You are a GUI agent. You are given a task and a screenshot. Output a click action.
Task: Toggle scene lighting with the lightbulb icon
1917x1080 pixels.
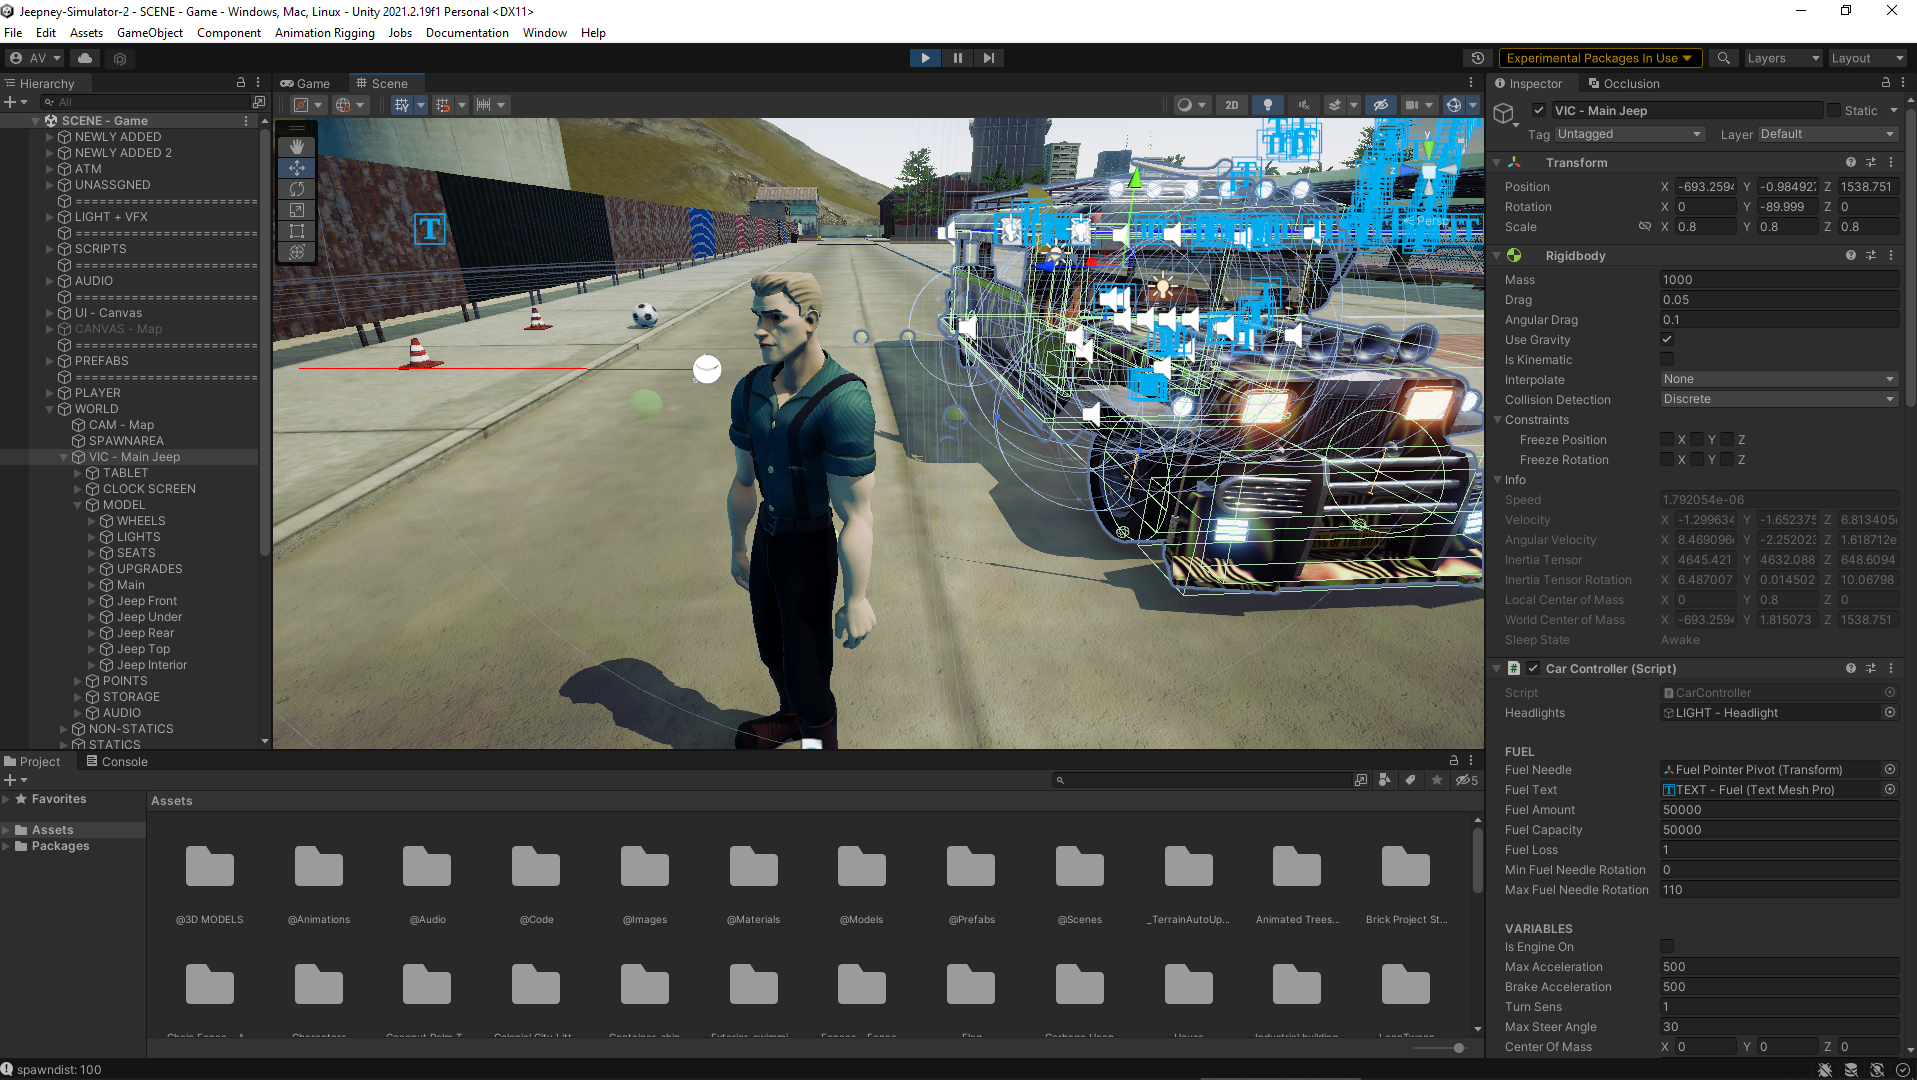tap(1267, 105)
